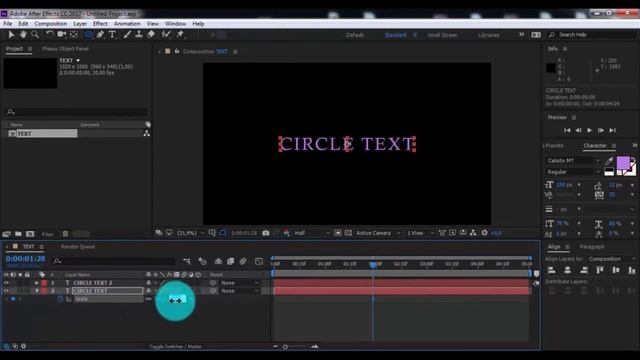Viewport: 640px width, 360px height.
Task: Switch to the Small Screen workspace
Action: click(x=442, y=35)
